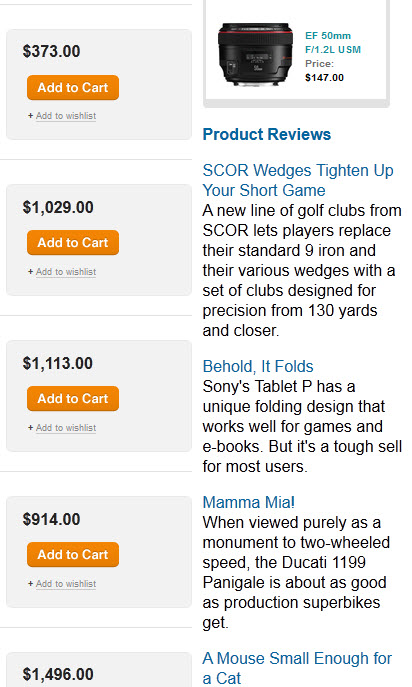Add the $1,029.00 item to wishlist
Image resolution: width=412 pixels, height=687 pixels.
66,272
